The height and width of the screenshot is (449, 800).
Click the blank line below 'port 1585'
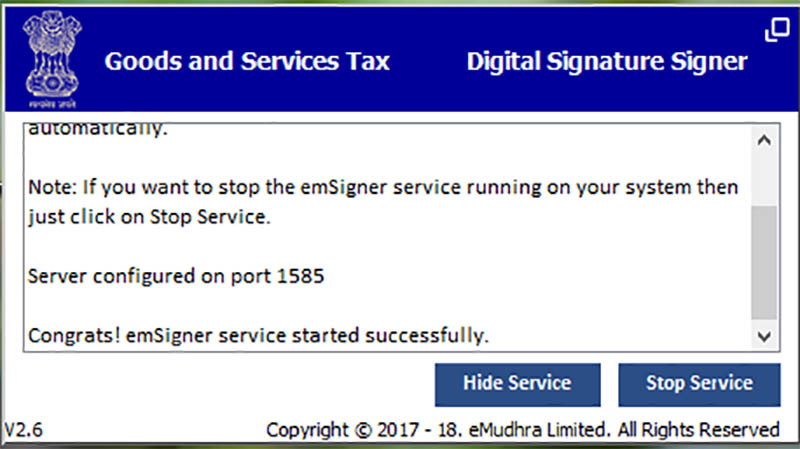(x=300, y=305)
